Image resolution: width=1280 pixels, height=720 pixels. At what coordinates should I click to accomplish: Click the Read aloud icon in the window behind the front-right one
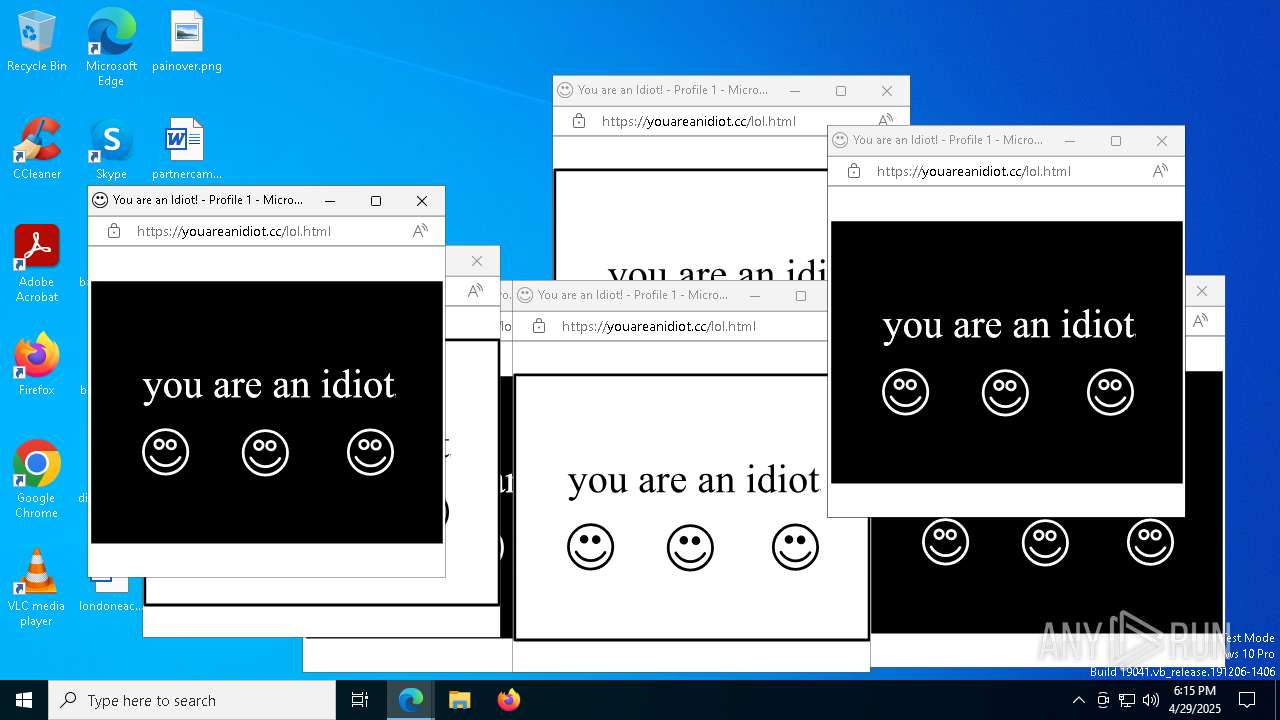point(1200,321)
